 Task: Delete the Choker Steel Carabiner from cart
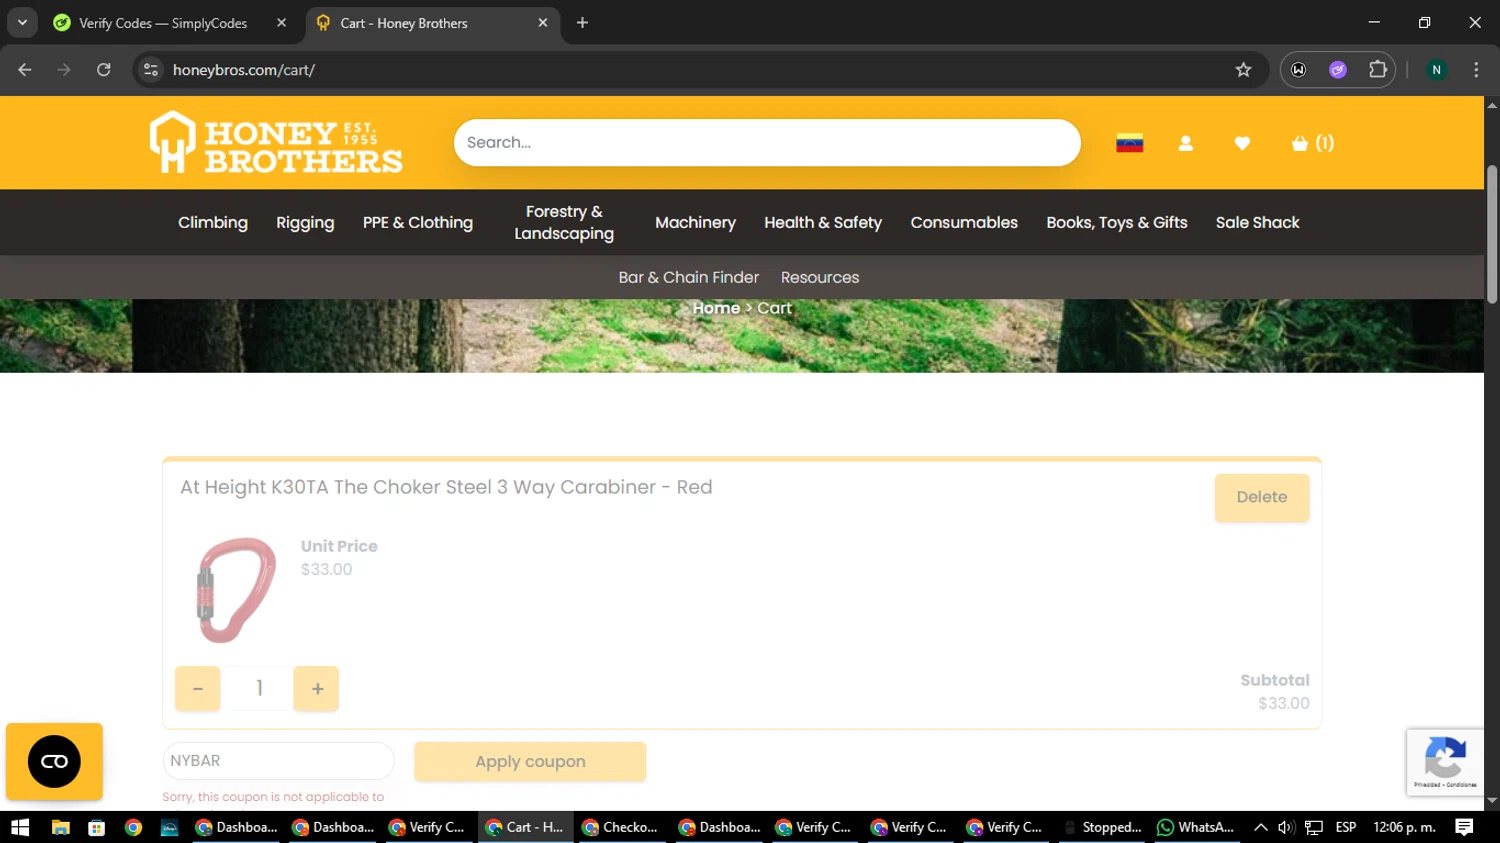click(1262, 497)
